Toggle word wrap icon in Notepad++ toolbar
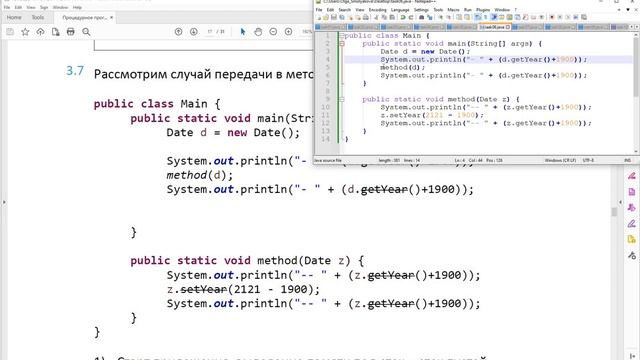640x360 pixels. [x=478, y=17]
